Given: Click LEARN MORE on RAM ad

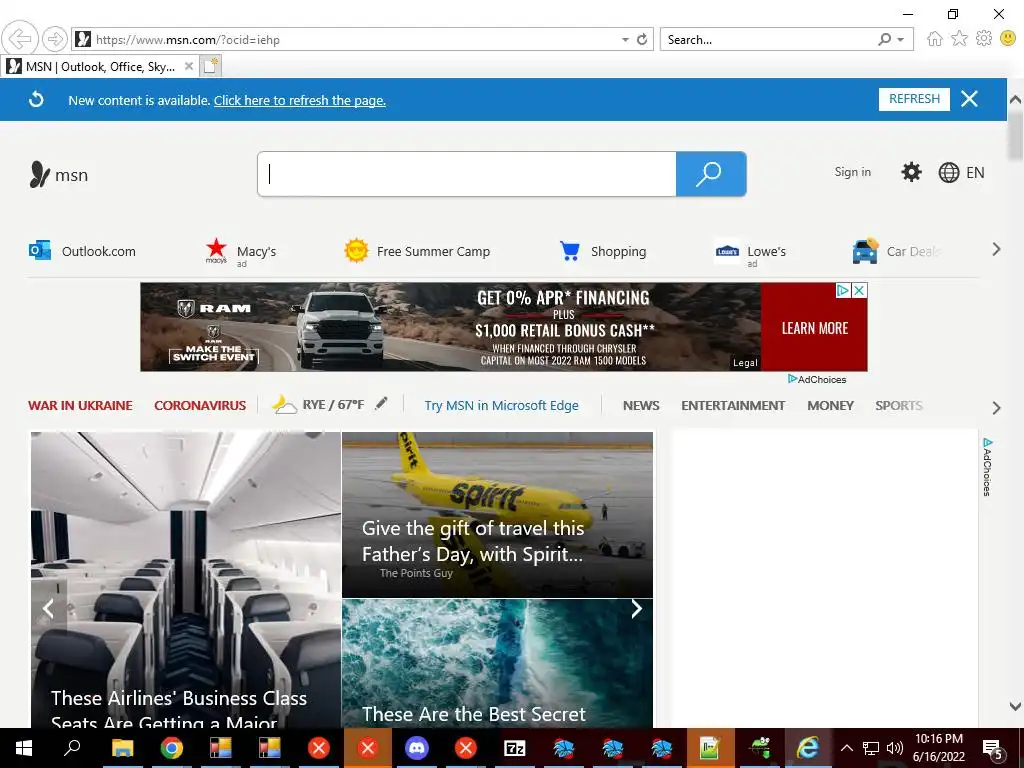Looking at the screenshot, I should [814, 328].
